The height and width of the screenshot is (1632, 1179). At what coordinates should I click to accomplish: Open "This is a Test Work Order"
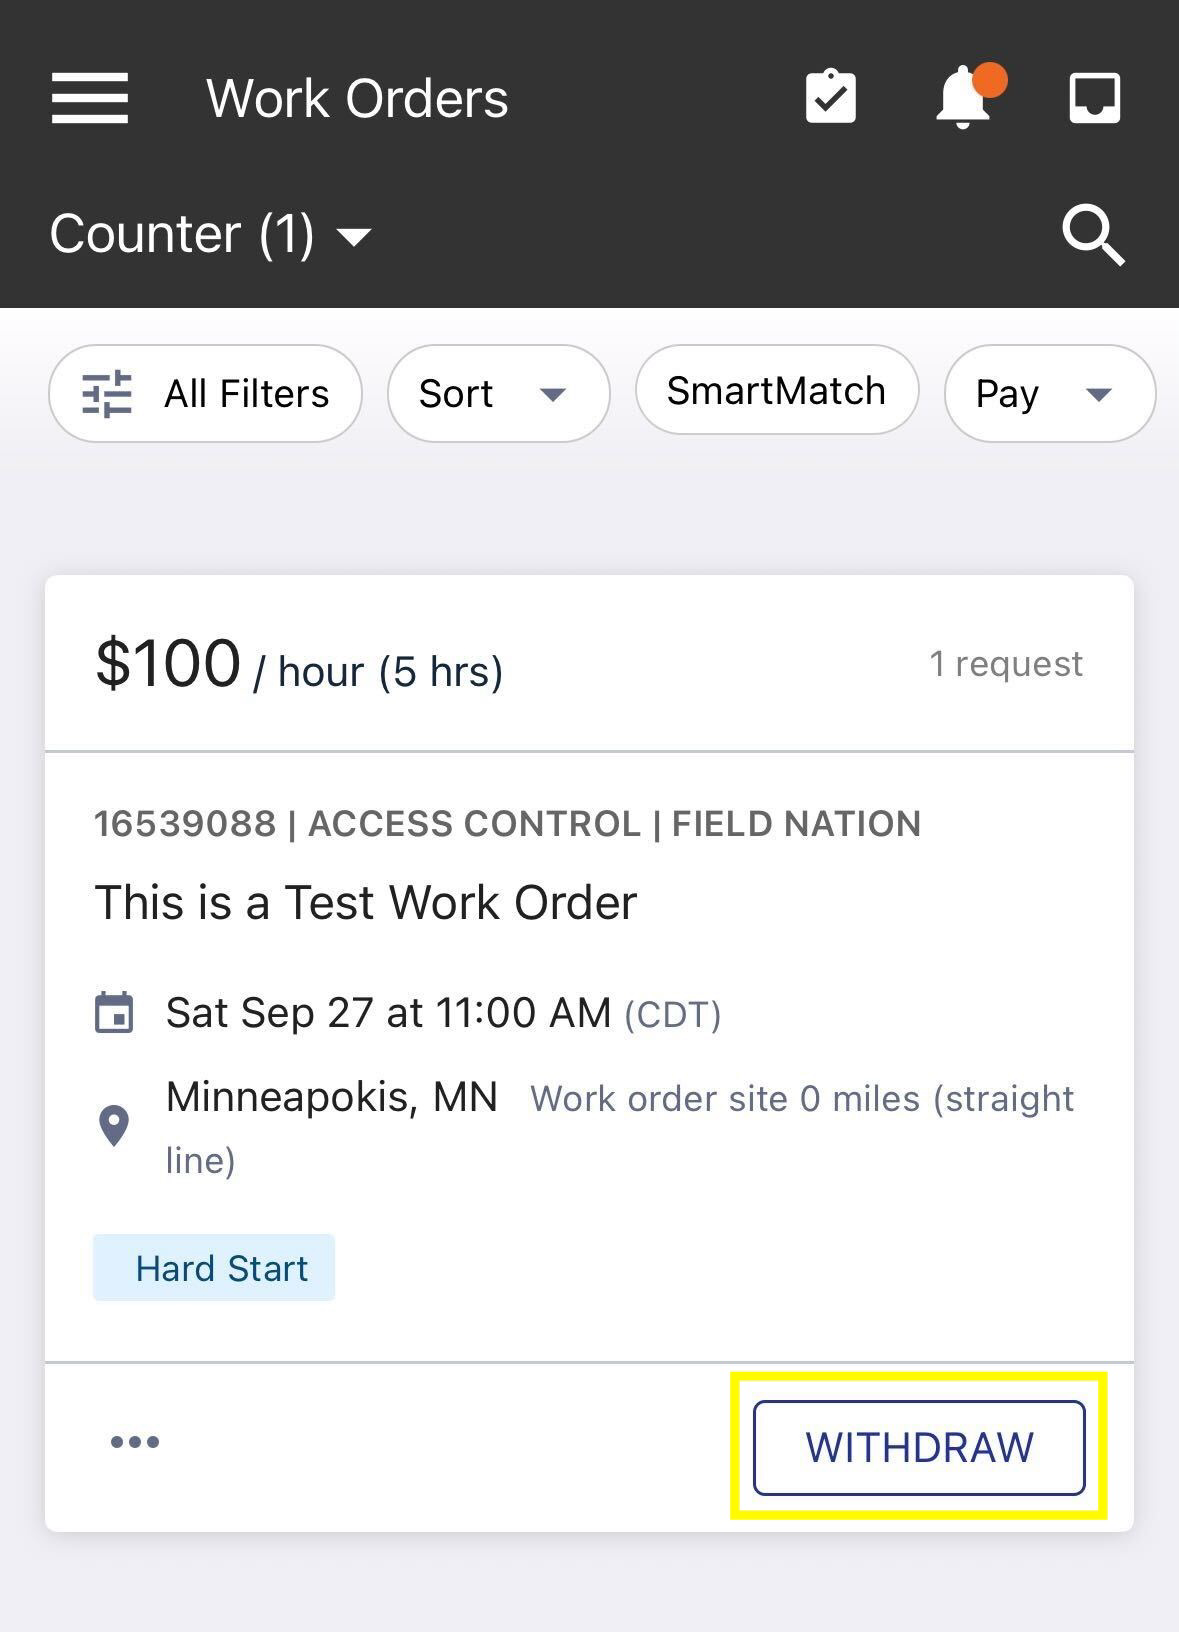(x=366, y=902)
